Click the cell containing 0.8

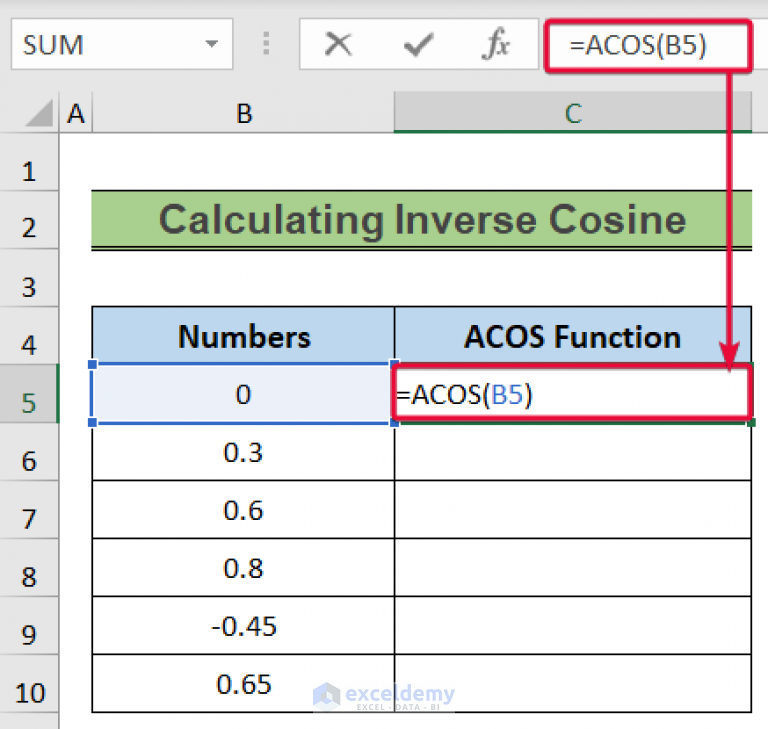(x=243, y=567)
